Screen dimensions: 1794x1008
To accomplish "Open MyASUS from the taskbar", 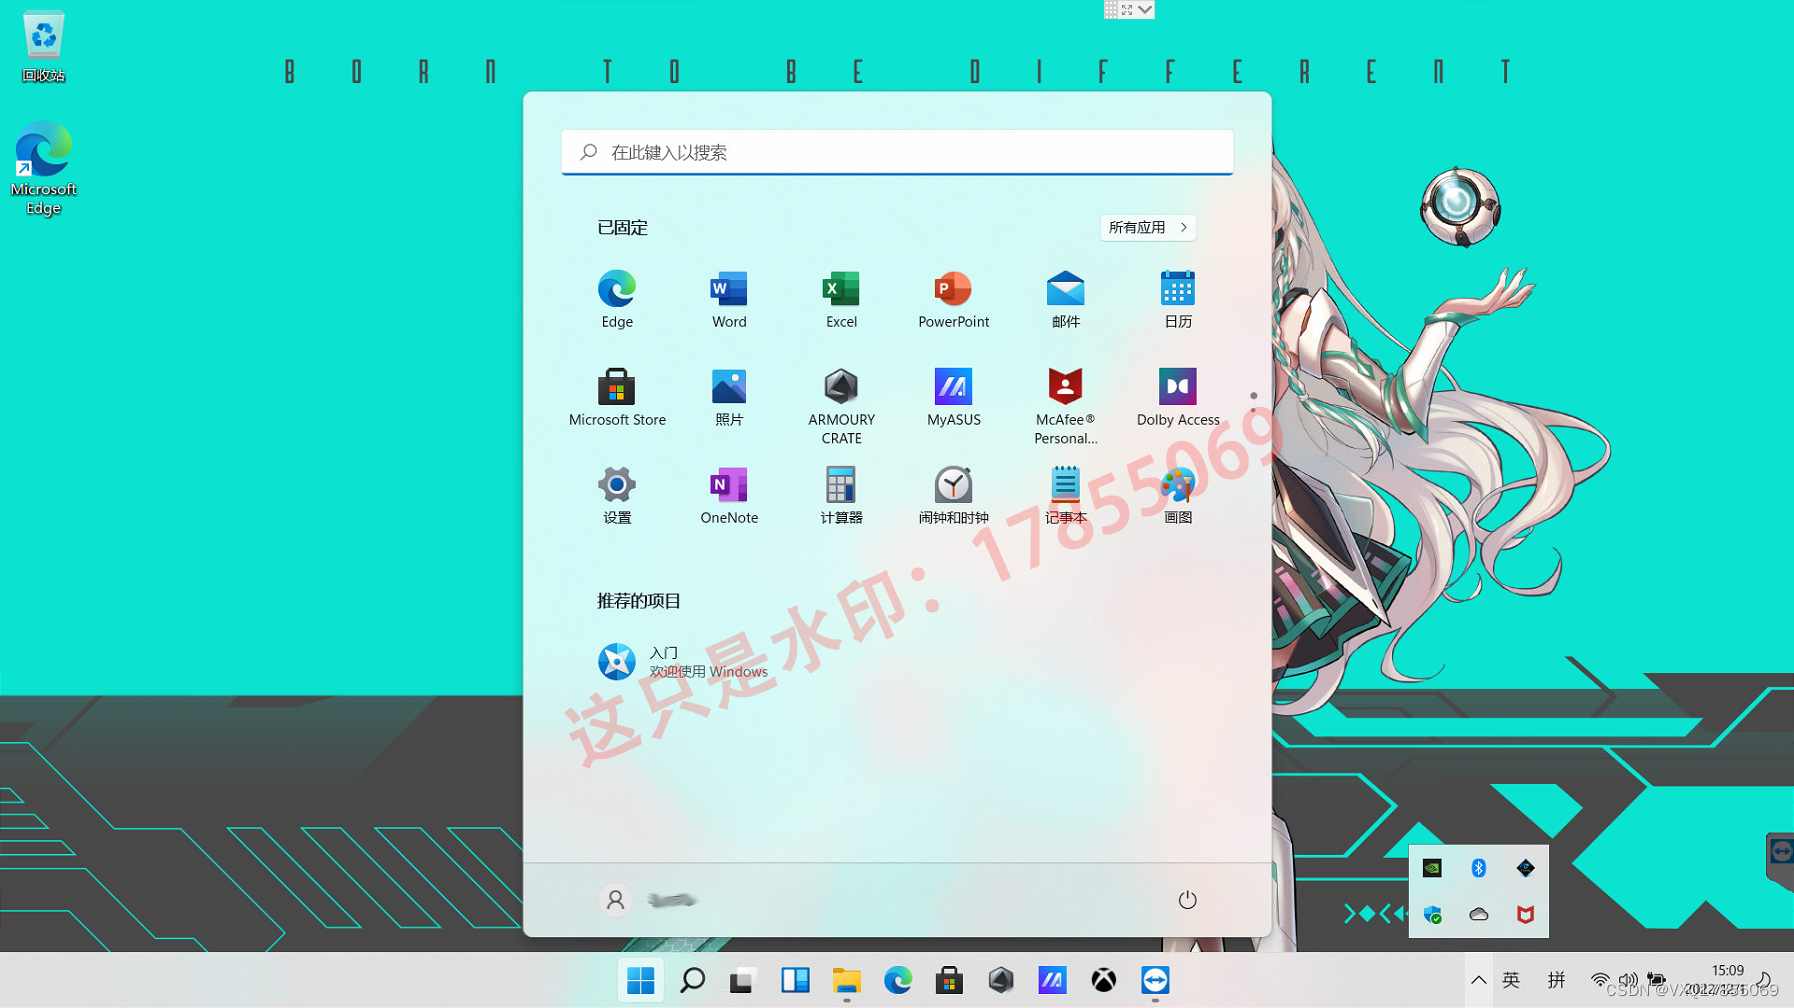I will [1052, 980].
